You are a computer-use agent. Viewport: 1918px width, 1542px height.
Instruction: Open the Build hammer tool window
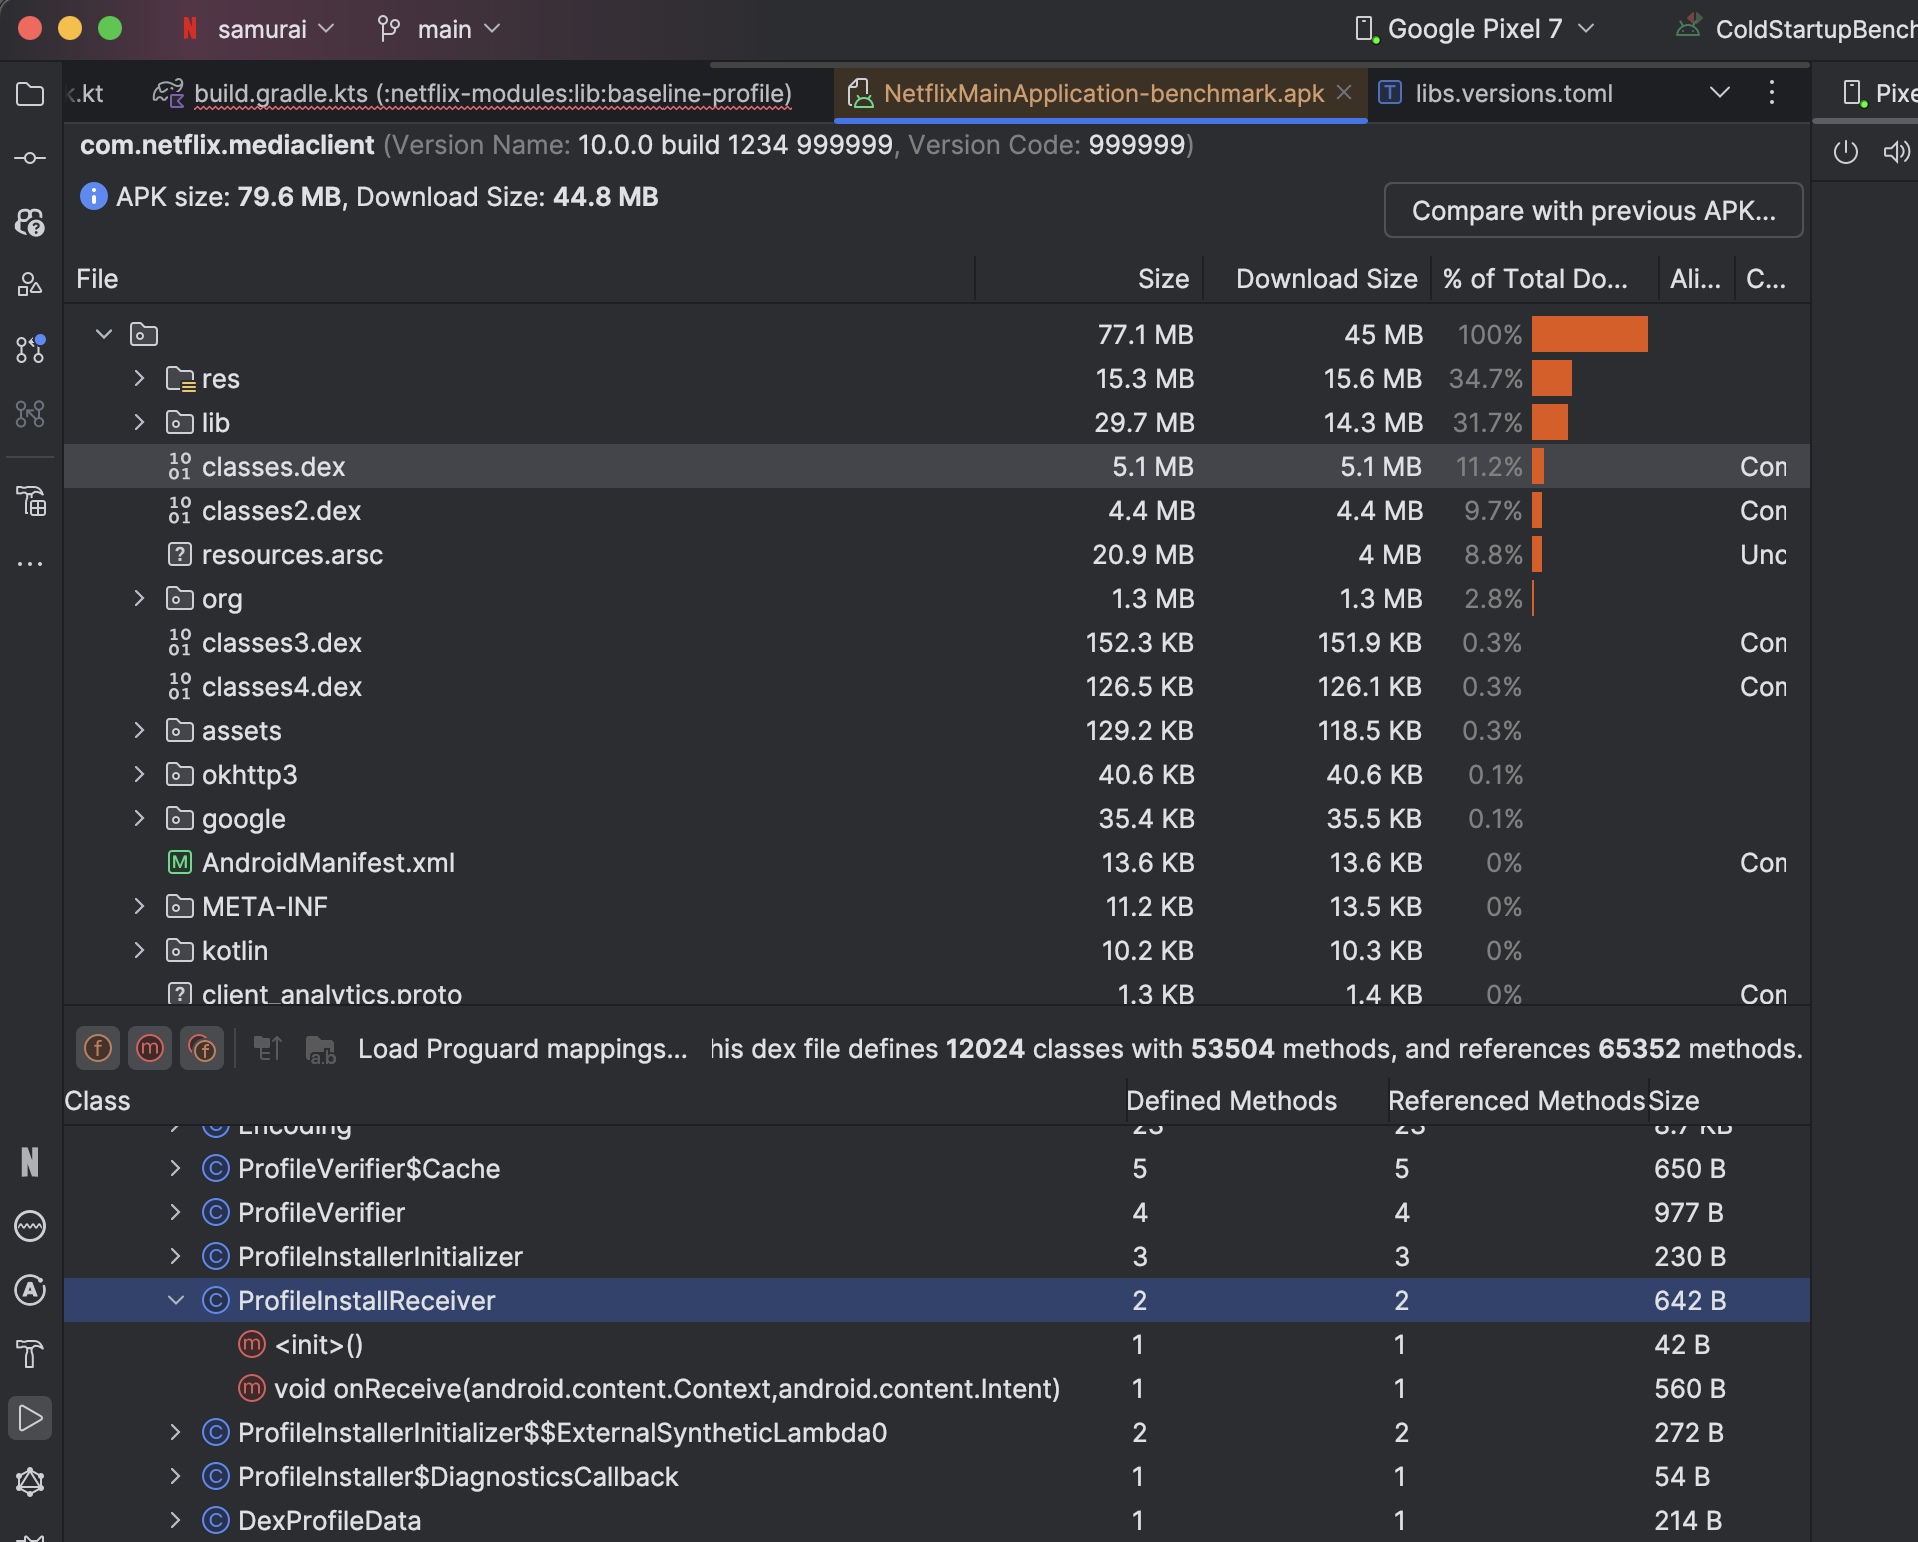tap(30, 1354)
